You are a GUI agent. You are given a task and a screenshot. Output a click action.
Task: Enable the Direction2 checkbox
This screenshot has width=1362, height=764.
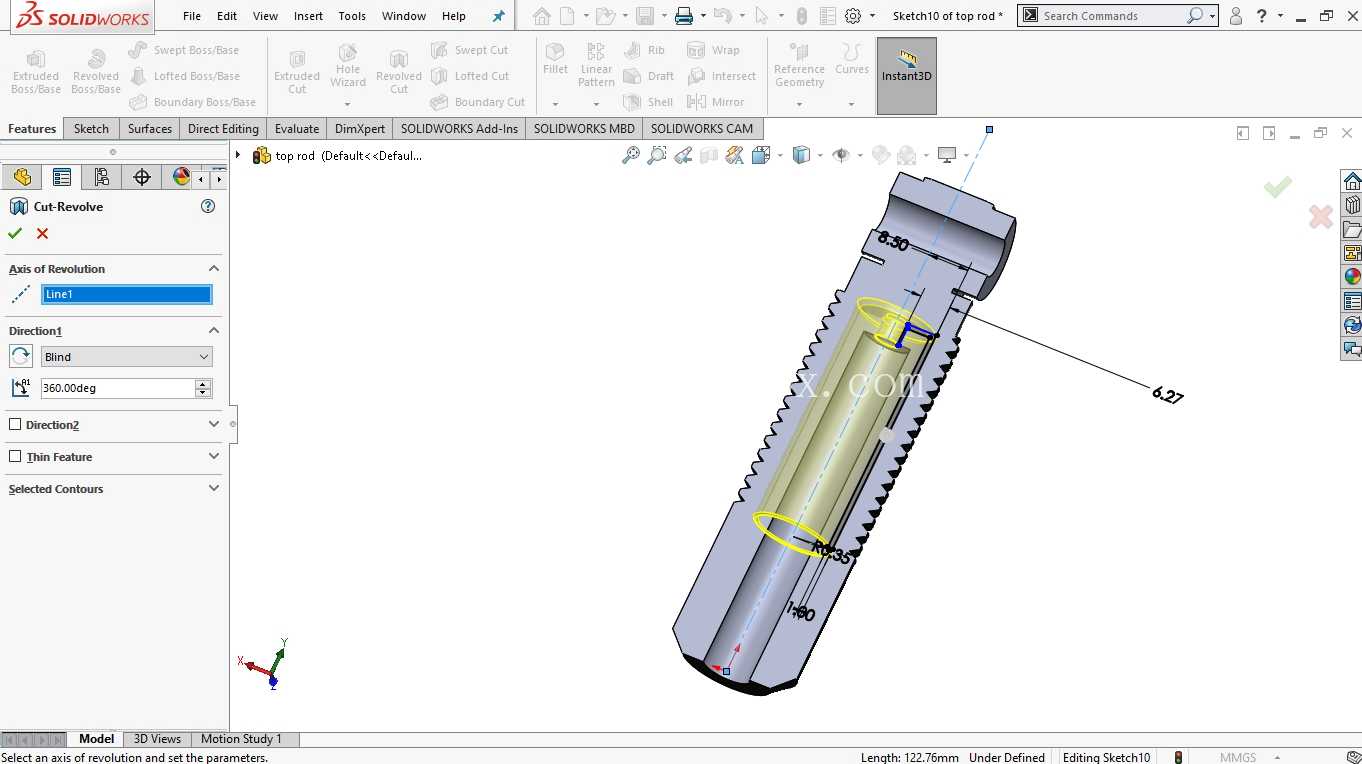[15, 424]
